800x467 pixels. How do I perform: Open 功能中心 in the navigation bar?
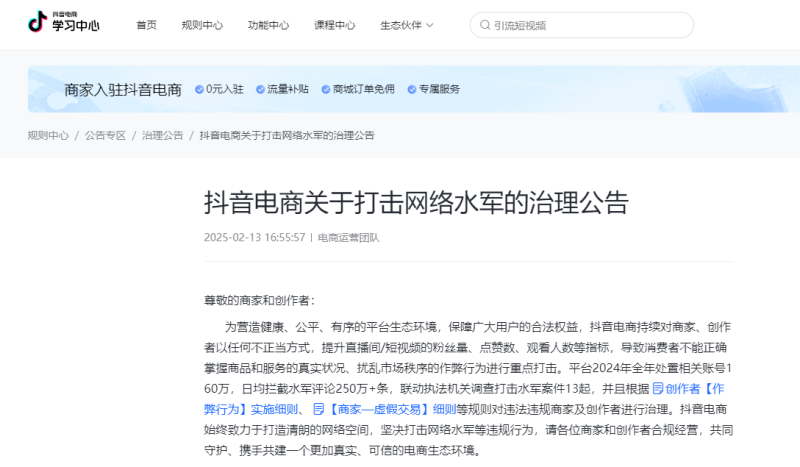(268, 25)
